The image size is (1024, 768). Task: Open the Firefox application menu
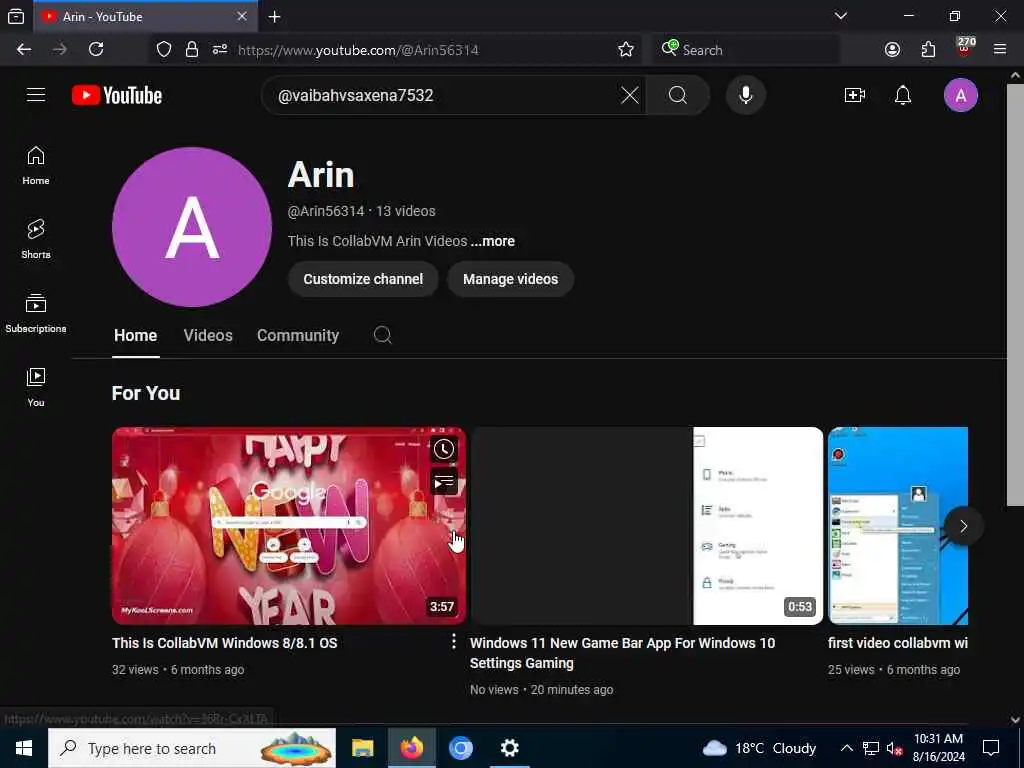click(x=1000, y=50)
